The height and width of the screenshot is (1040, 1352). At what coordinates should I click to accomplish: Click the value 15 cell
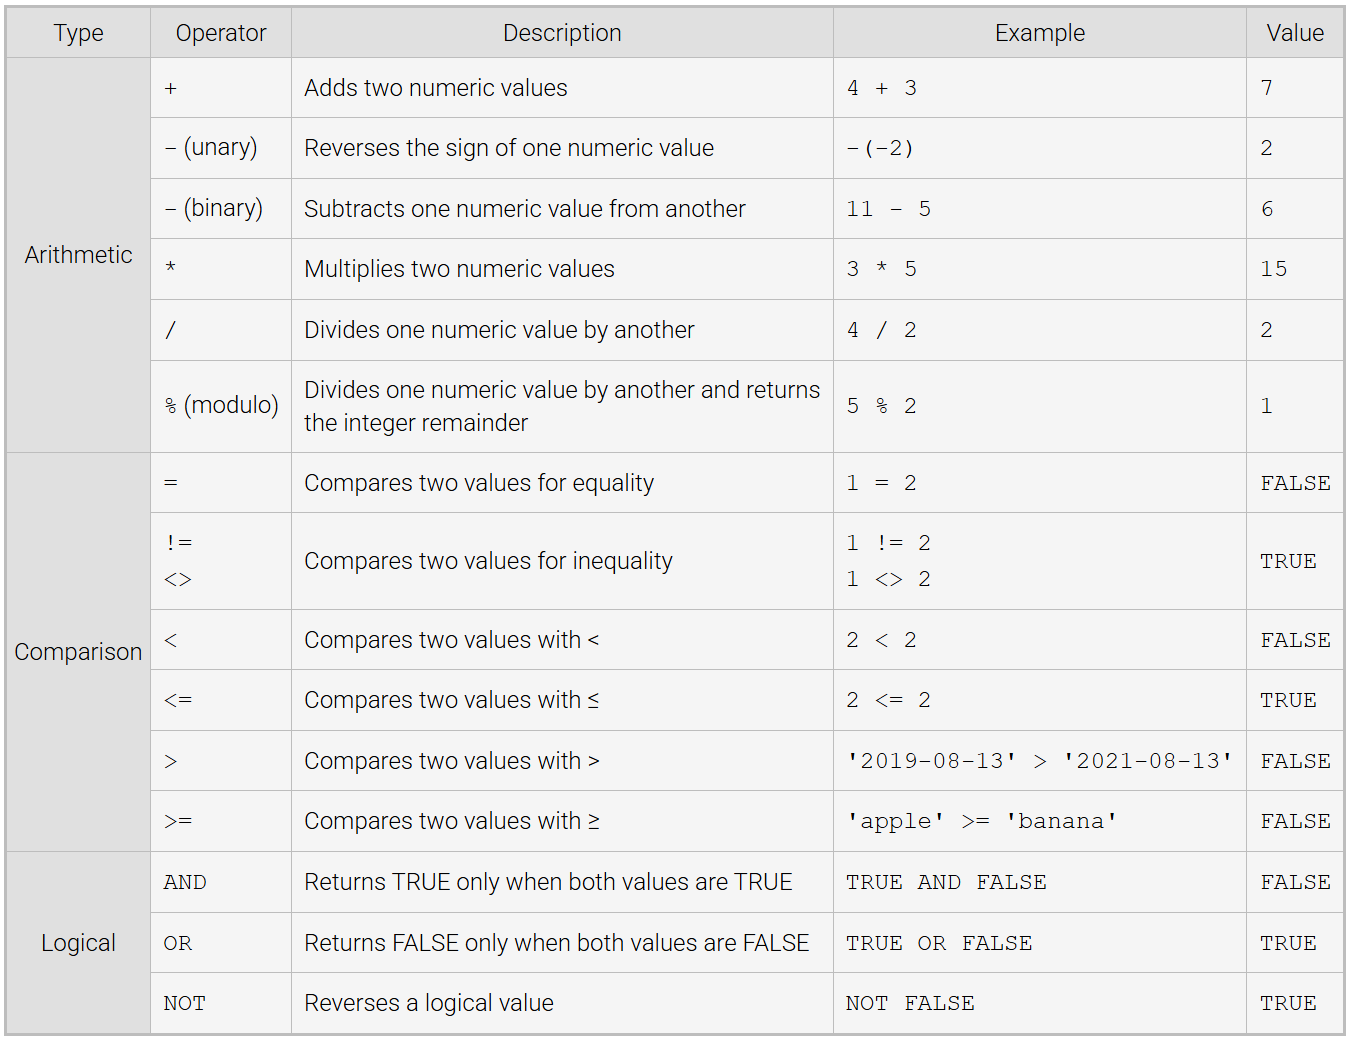1273,269
